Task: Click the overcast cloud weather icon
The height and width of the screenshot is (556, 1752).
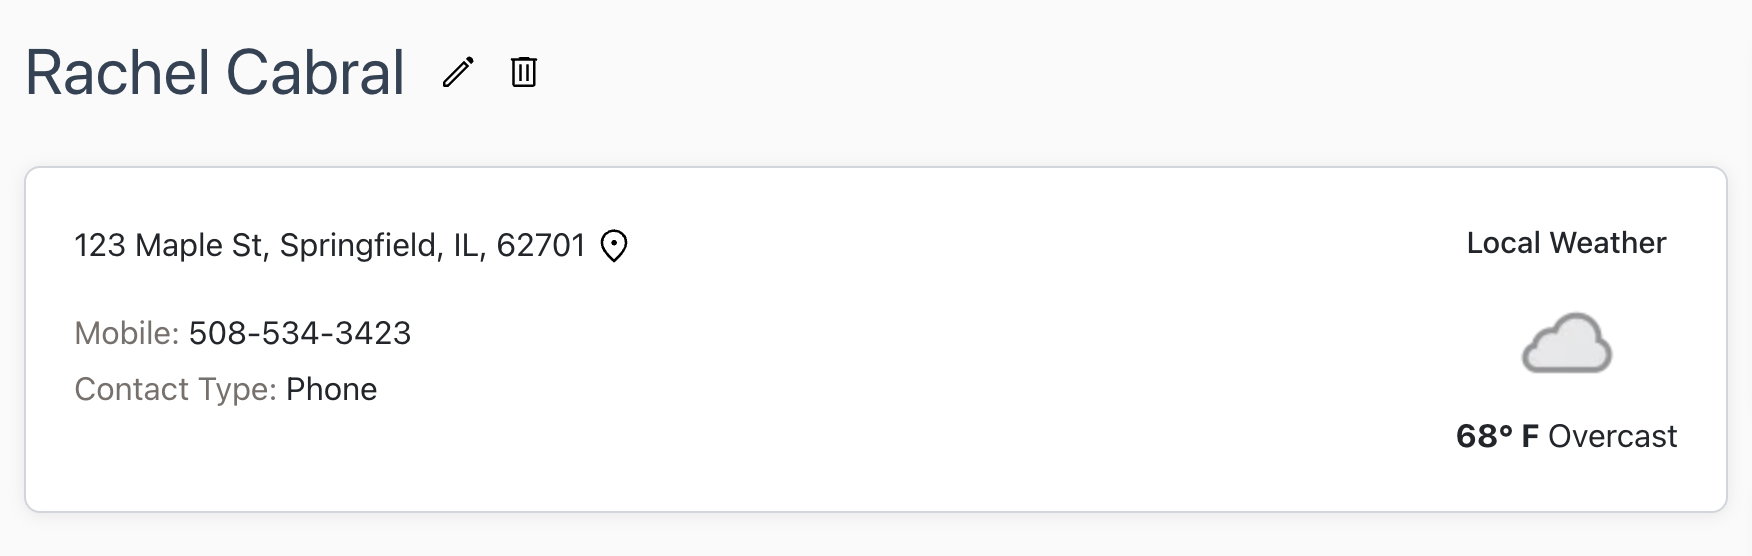Action: point(1566,343)
